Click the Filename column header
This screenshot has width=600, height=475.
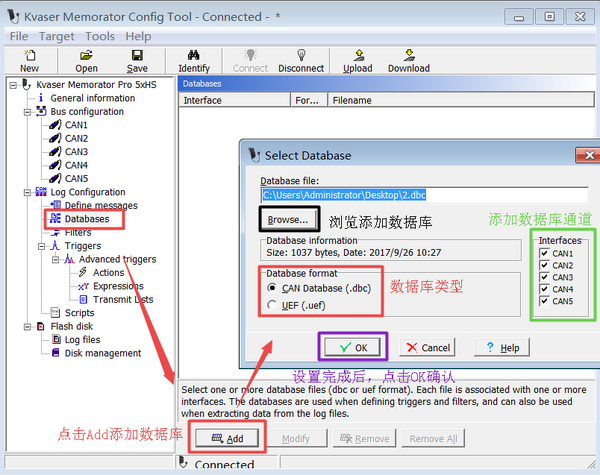pos(460,100)
